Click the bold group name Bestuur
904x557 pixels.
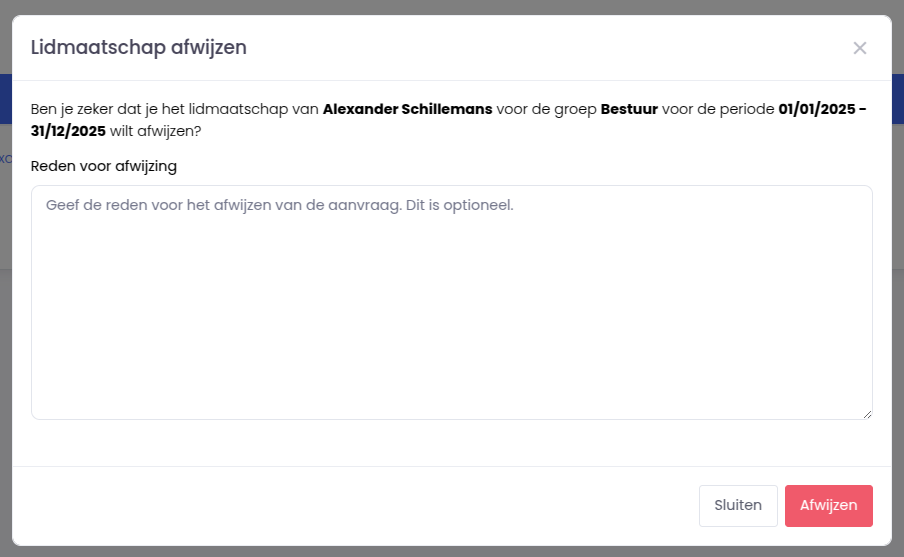point(629,109)
